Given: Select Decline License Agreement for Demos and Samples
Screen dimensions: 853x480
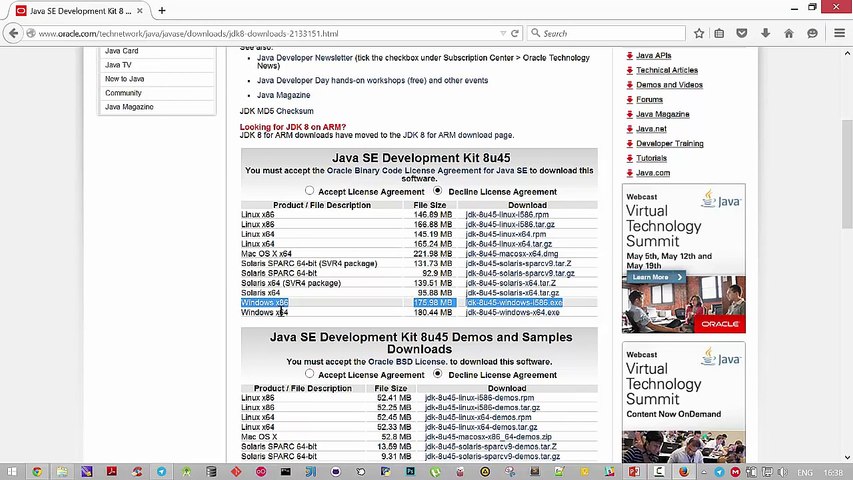Looking at the screenshot, I should coord(437,373).
